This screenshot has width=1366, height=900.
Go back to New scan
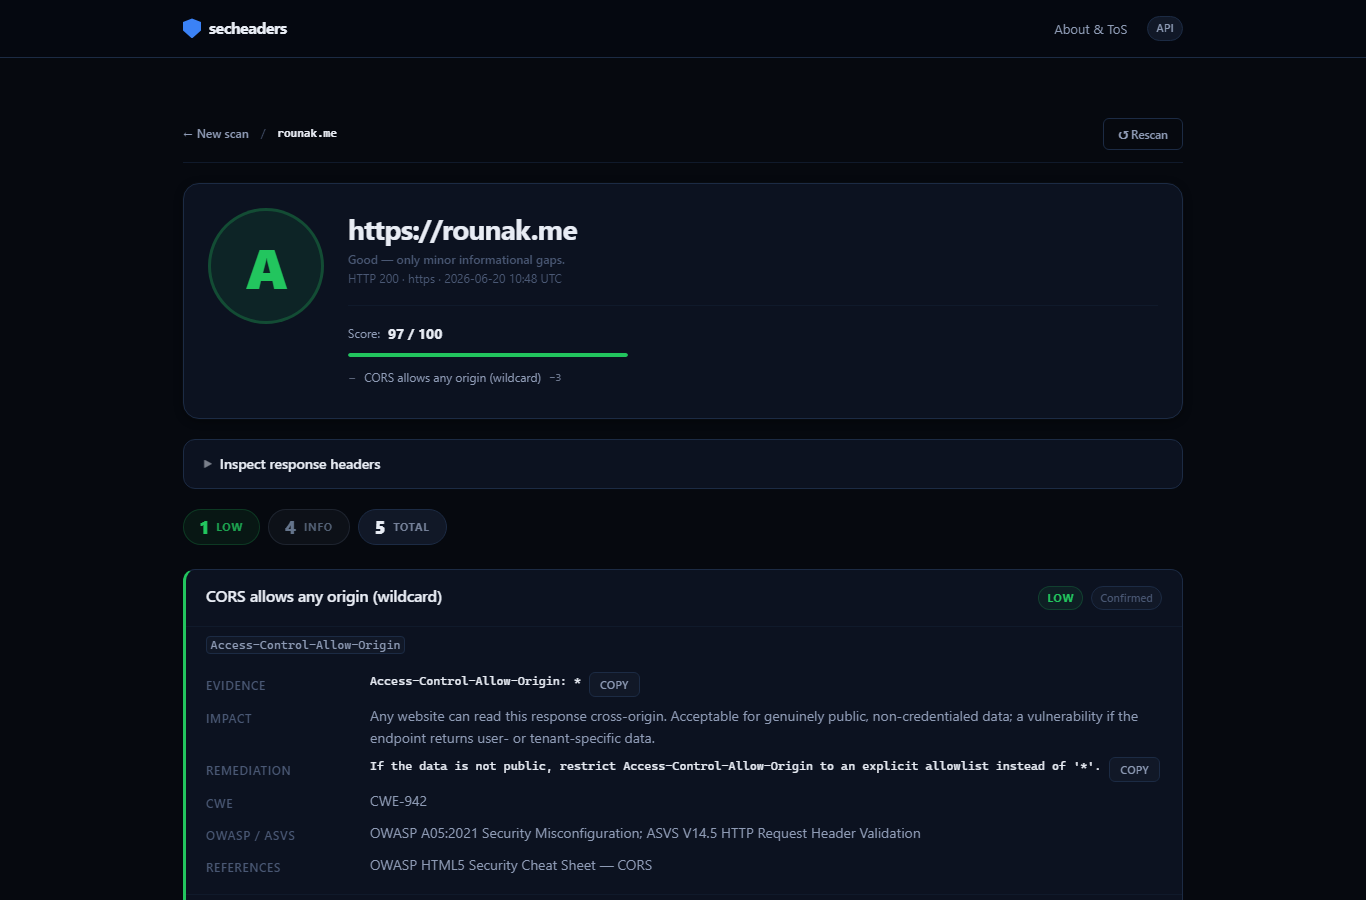coord(216,134)
